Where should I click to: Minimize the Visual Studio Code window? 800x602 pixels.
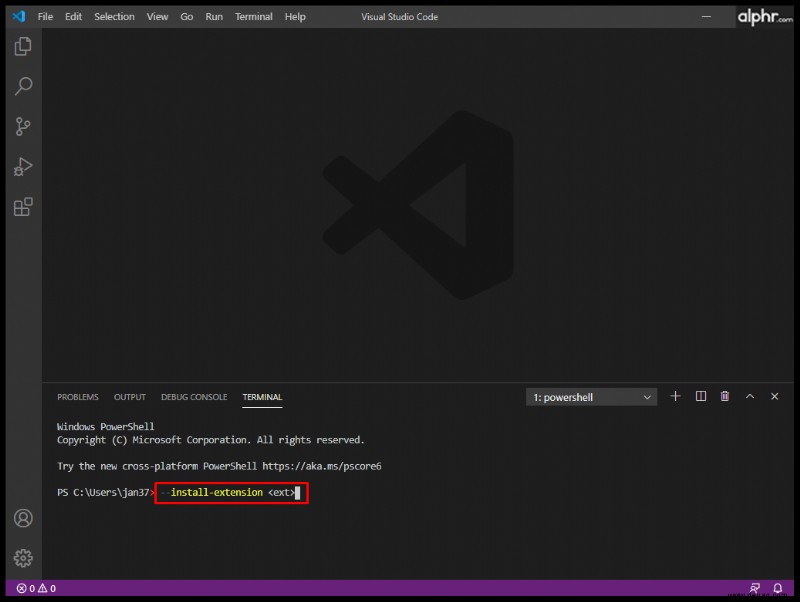pyautogui.click(x=706, y=16)
